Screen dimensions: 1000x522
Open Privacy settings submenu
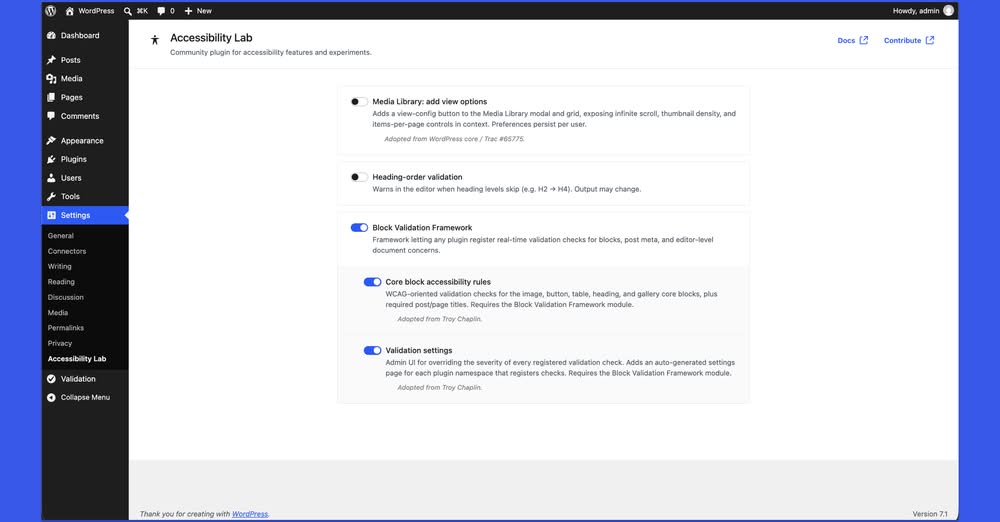tap(60, 343)
